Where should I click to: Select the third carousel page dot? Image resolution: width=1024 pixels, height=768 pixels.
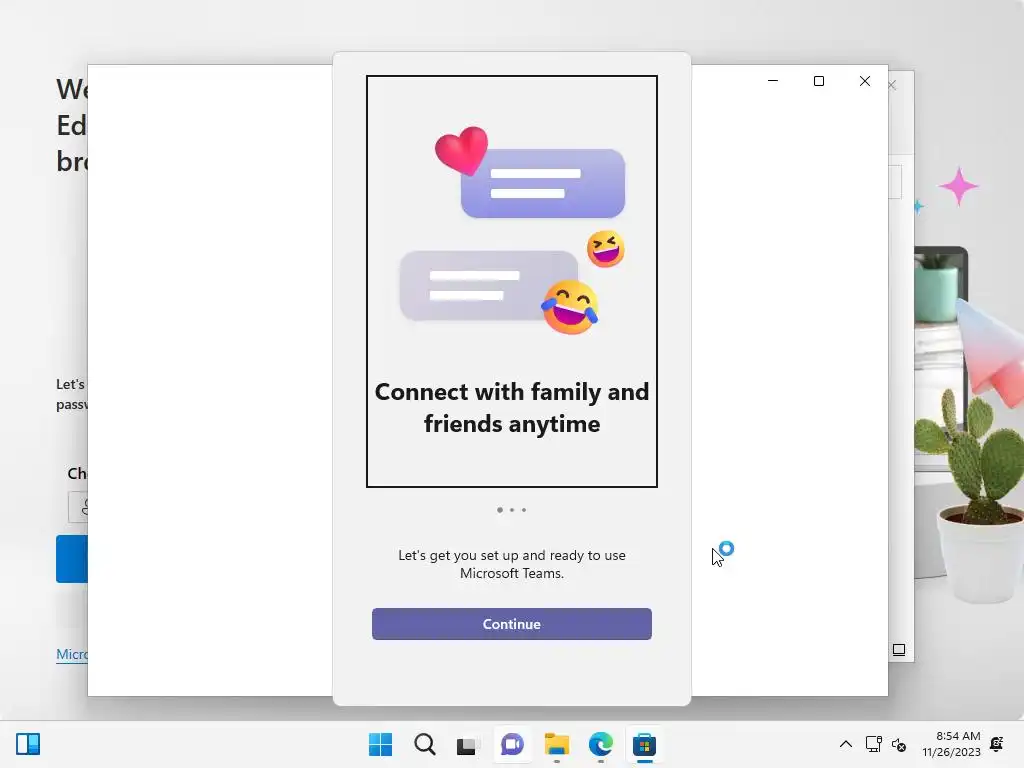coord(524,510)
